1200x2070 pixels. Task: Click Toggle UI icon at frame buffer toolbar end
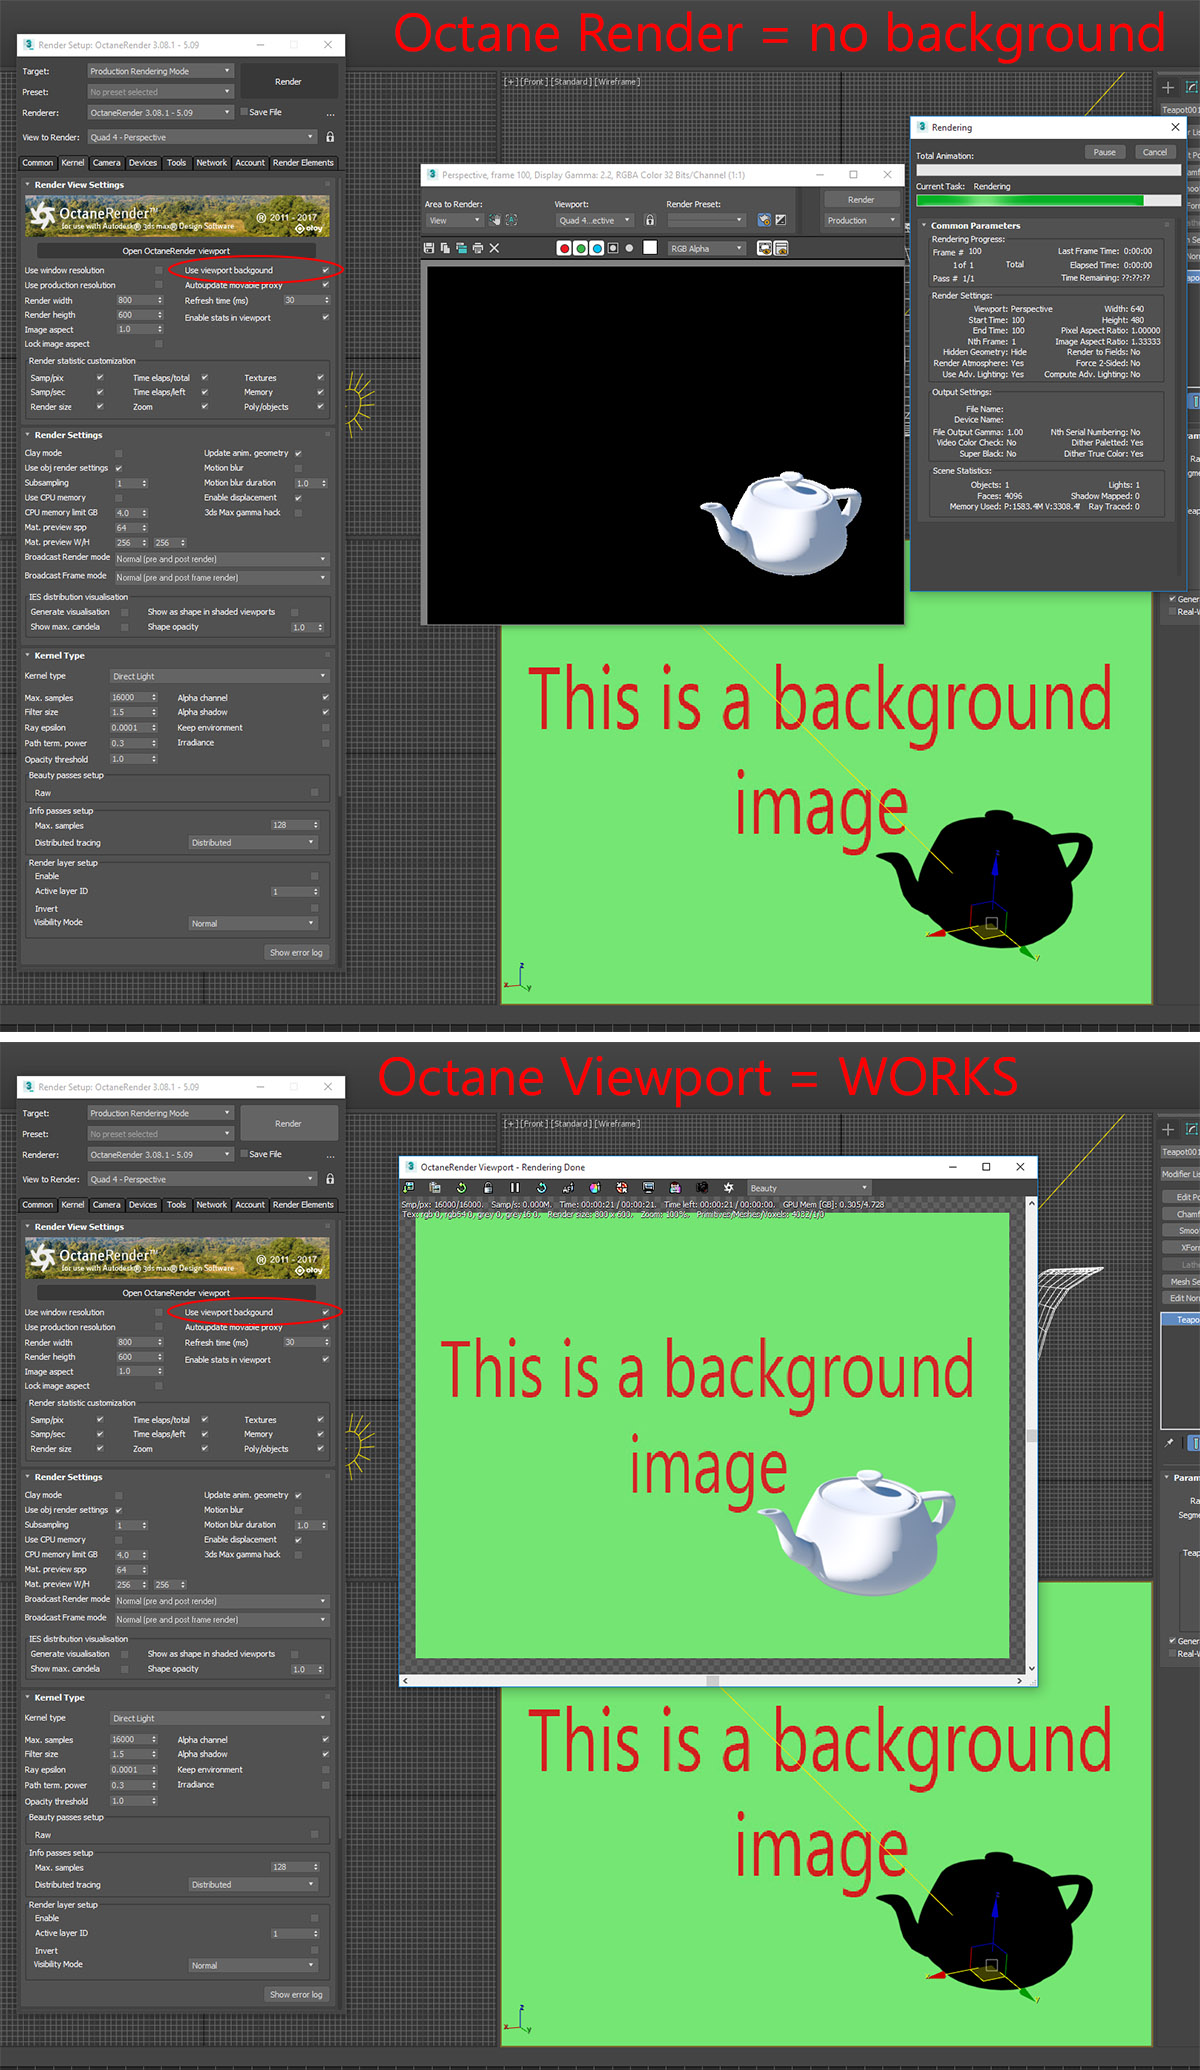pos(781,248)
